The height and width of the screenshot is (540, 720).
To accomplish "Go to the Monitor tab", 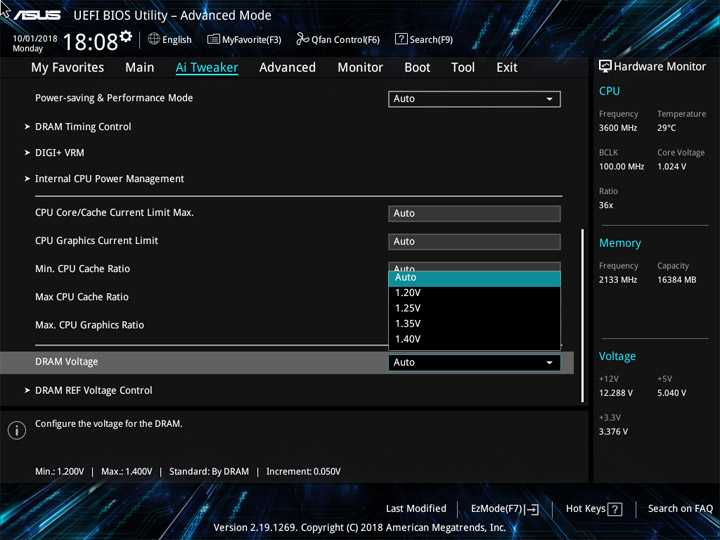I will click(360, 68).
